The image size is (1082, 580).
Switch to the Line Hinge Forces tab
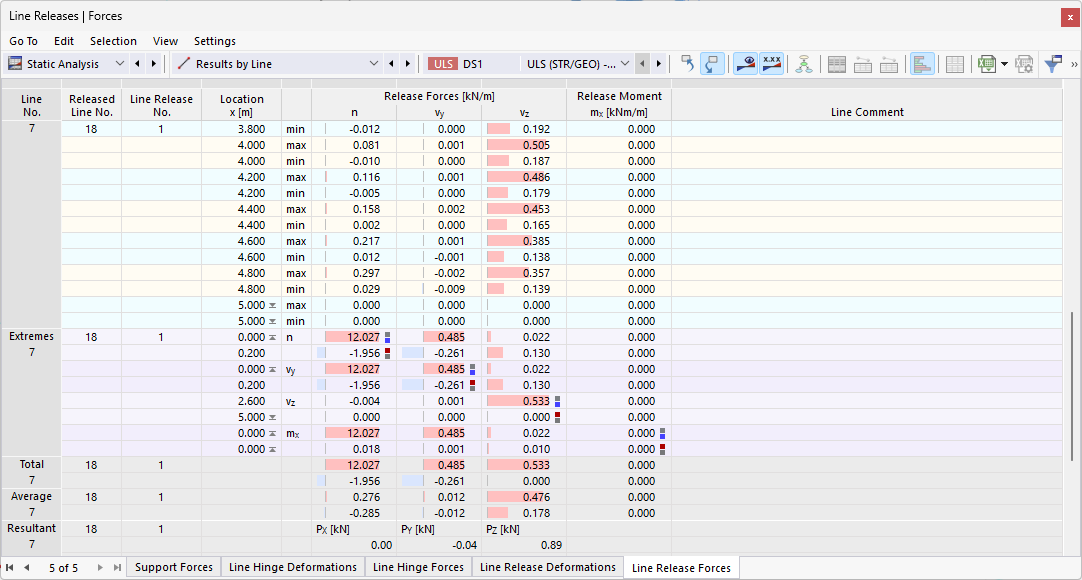(x=418, y=567)
